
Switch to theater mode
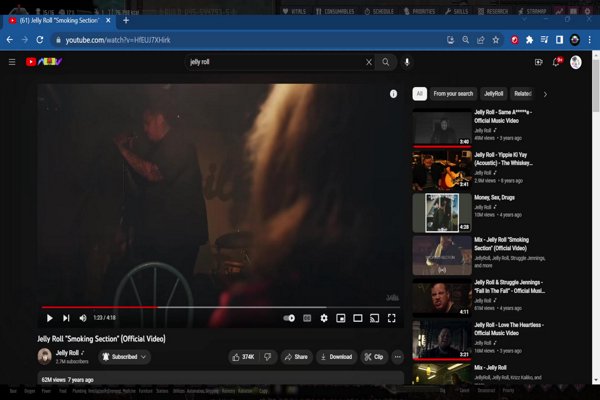[358, 318]
